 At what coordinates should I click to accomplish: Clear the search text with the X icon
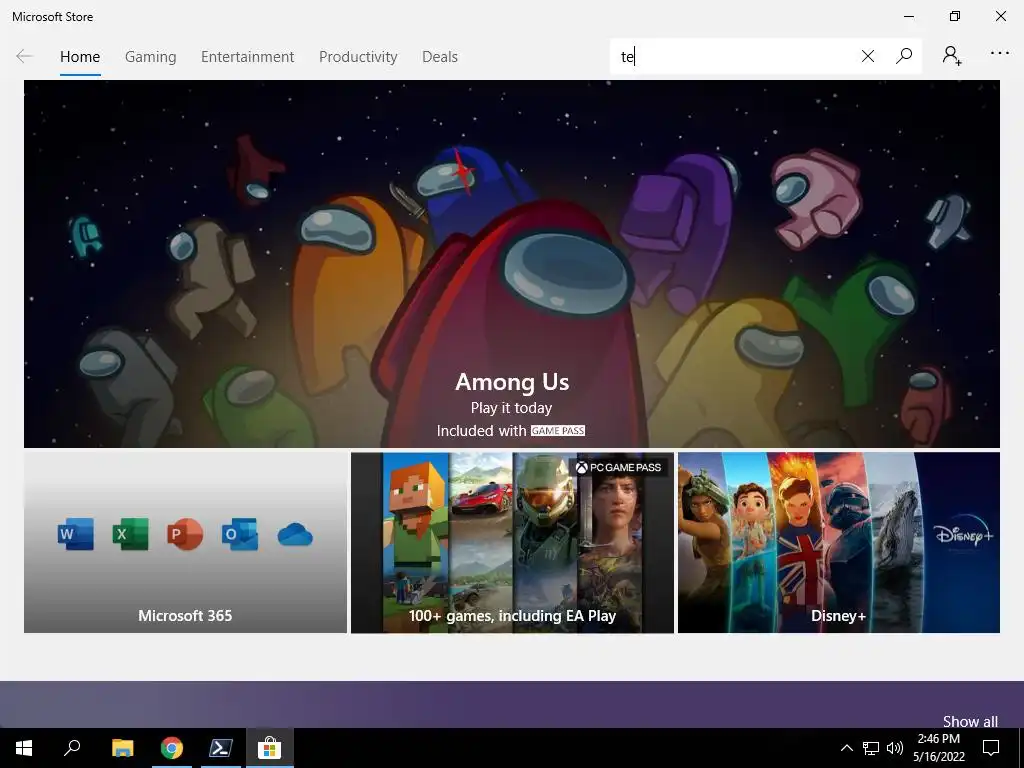pyautogui.click(x=868, y=56)
